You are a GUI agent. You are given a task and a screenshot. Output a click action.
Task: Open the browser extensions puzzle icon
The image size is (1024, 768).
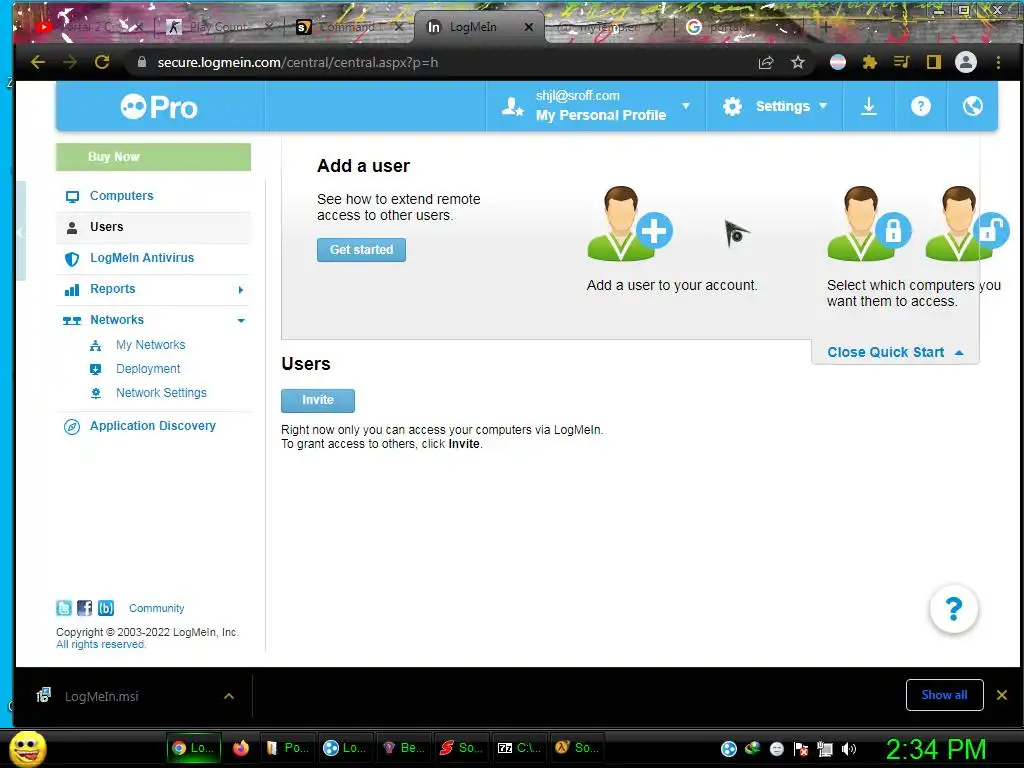tap(869, 62)
